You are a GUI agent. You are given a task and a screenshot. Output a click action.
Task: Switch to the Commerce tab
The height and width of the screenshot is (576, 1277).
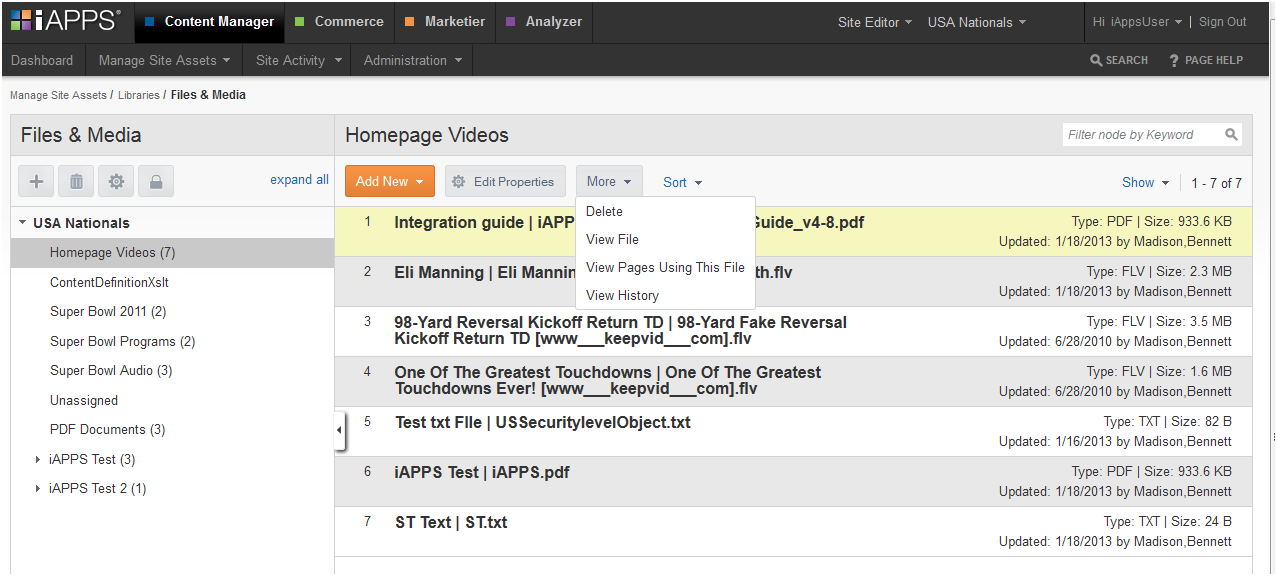339,21
